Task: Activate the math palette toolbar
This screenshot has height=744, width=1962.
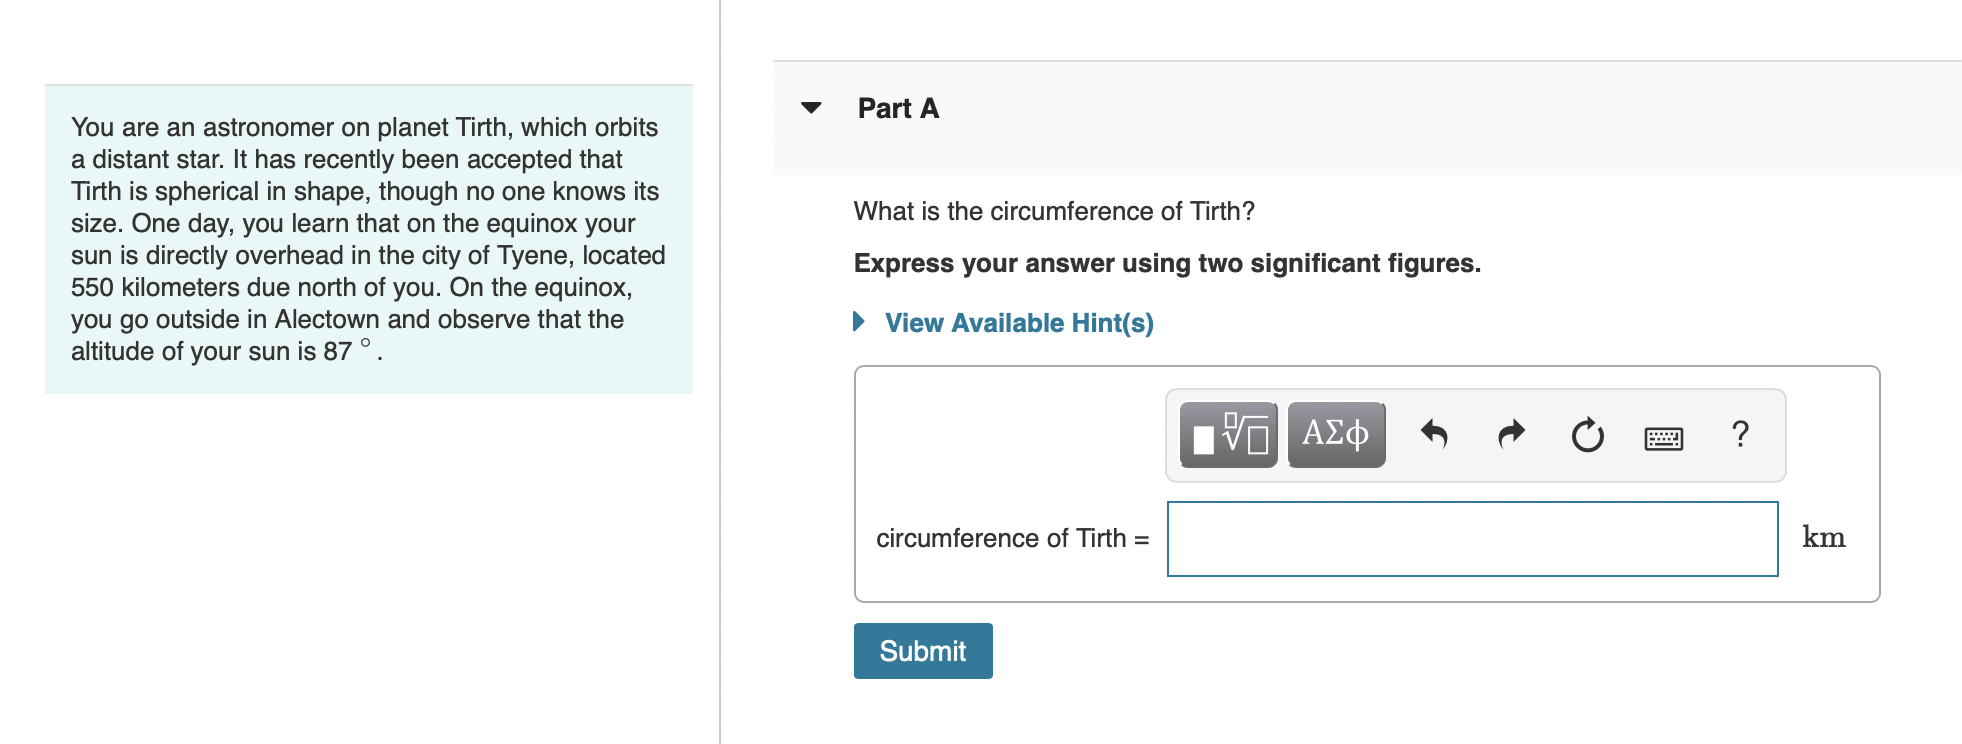Action: pyautogui.click(x=1475, y=434)
